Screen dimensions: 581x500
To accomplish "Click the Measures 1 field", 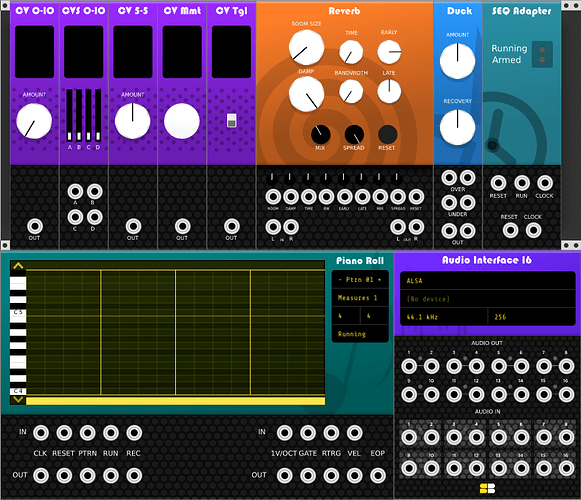I will pyautogui.click(x=360, y=298).
